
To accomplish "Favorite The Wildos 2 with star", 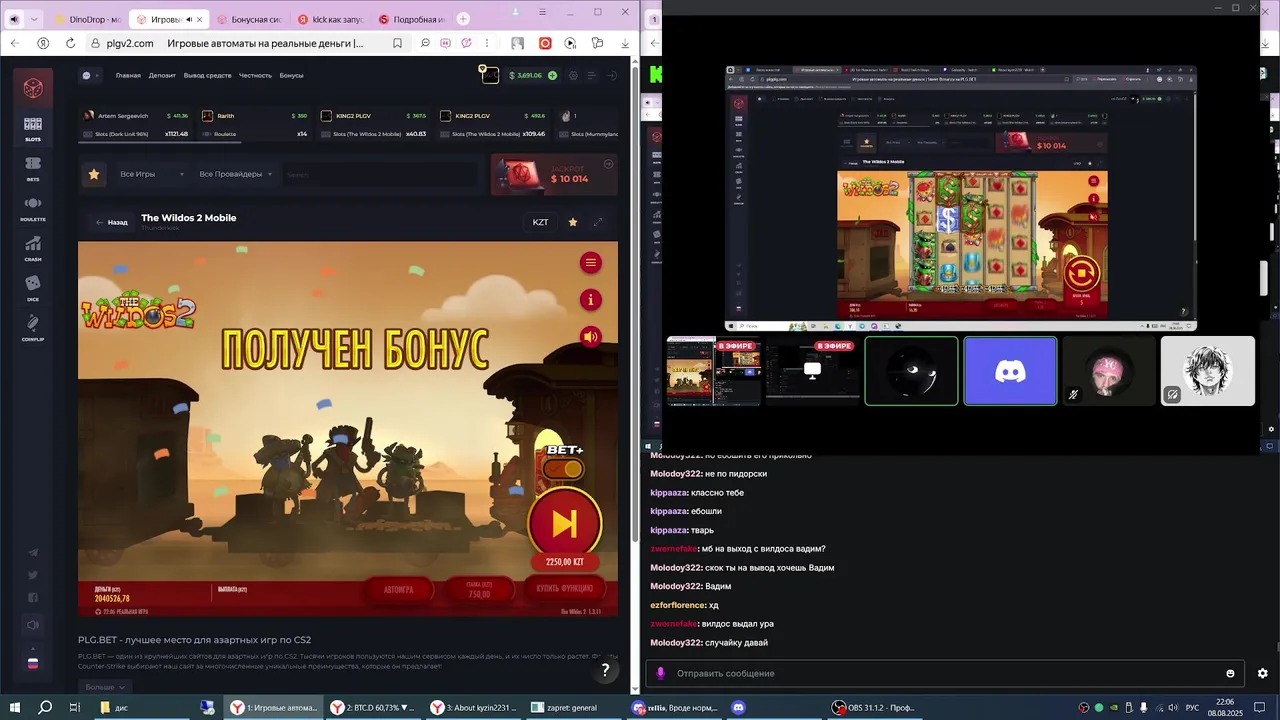I will click(573, 222).
